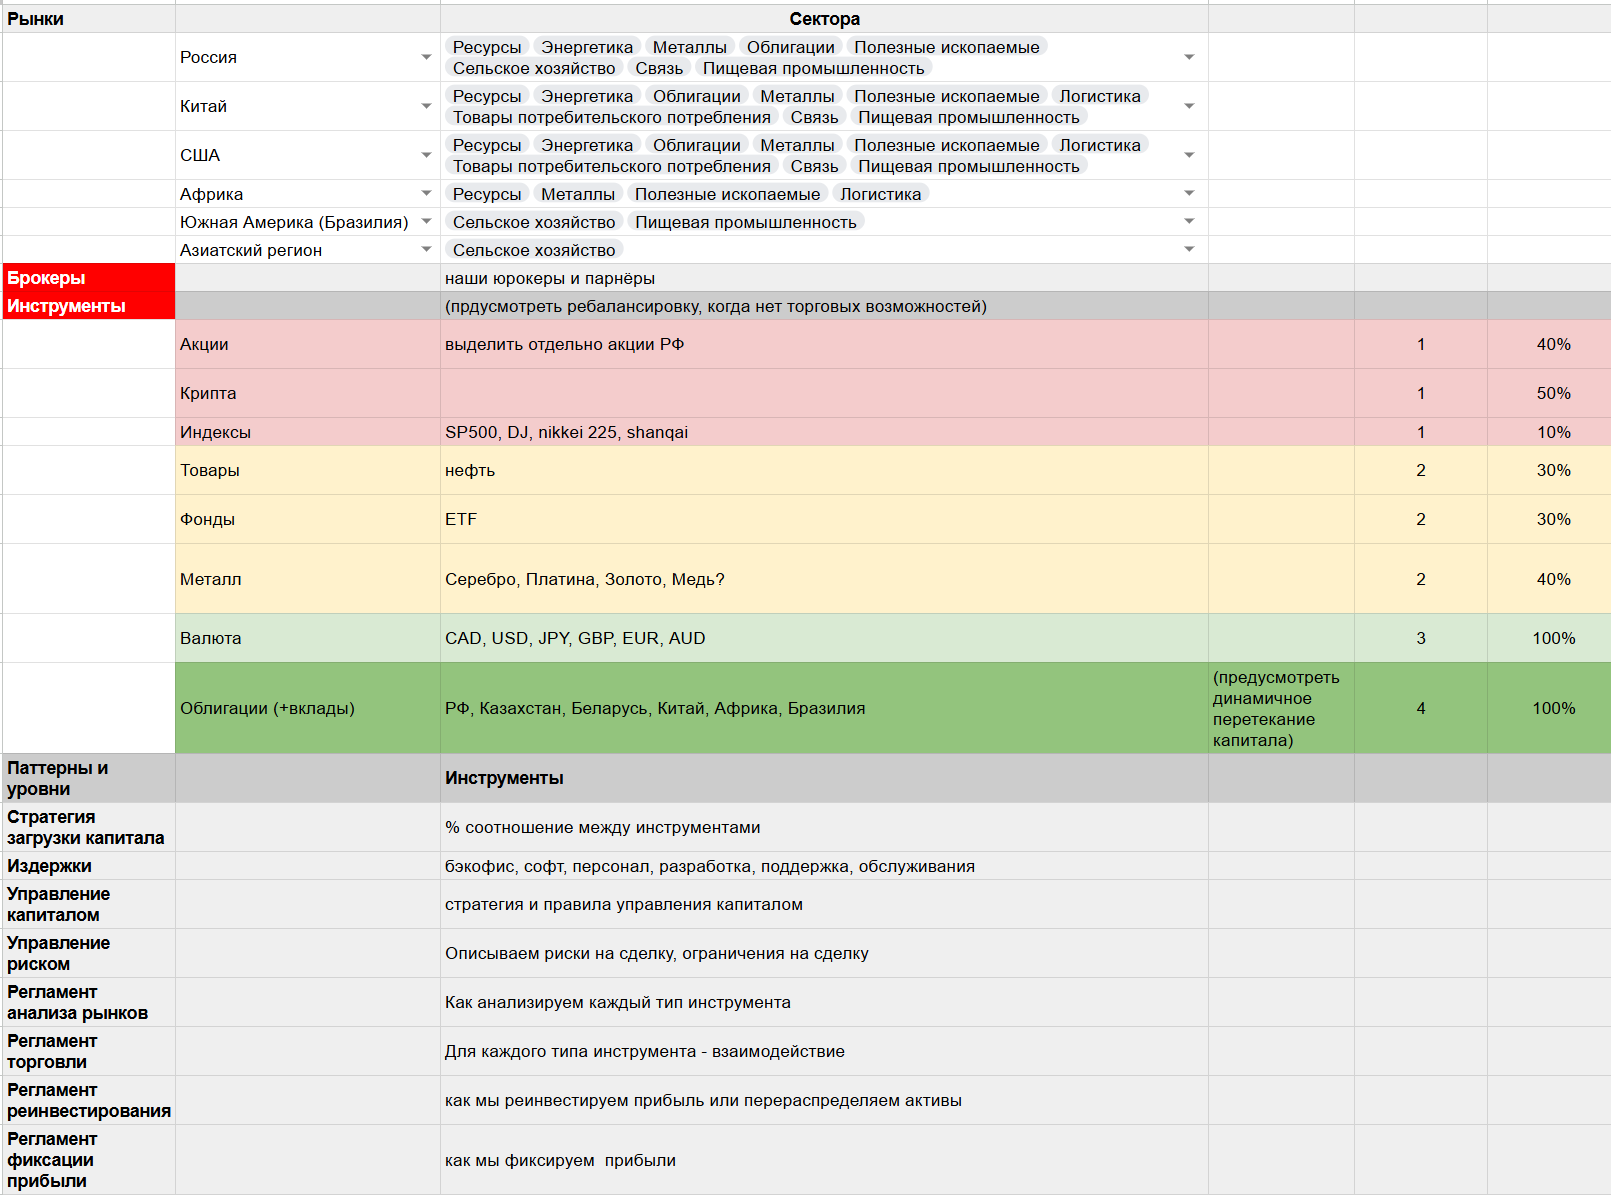Select the CAD, USD, JPY currency list cell
The height and width of the screenshot is (1195, 1611).
pos(823,638)
